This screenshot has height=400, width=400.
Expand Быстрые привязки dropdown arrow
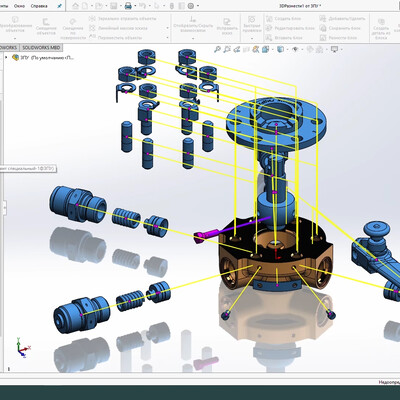(252, 39)
